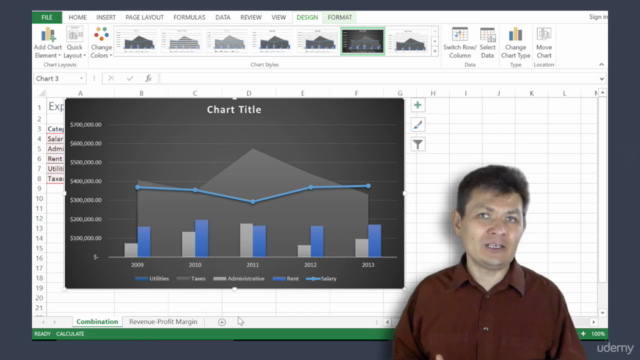Click the formula bar Enter checkmark icon
Image resolution: width=640 pixels, height=360 pixels.
tap(130, 78)
